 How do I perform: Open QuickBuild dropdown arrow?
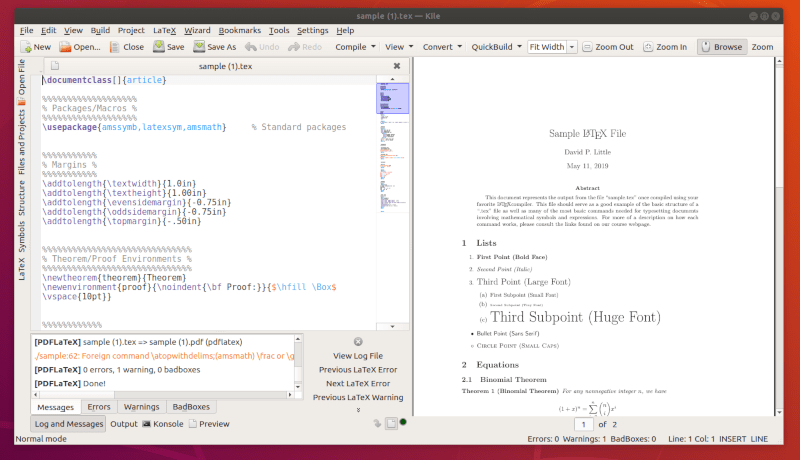519,47
